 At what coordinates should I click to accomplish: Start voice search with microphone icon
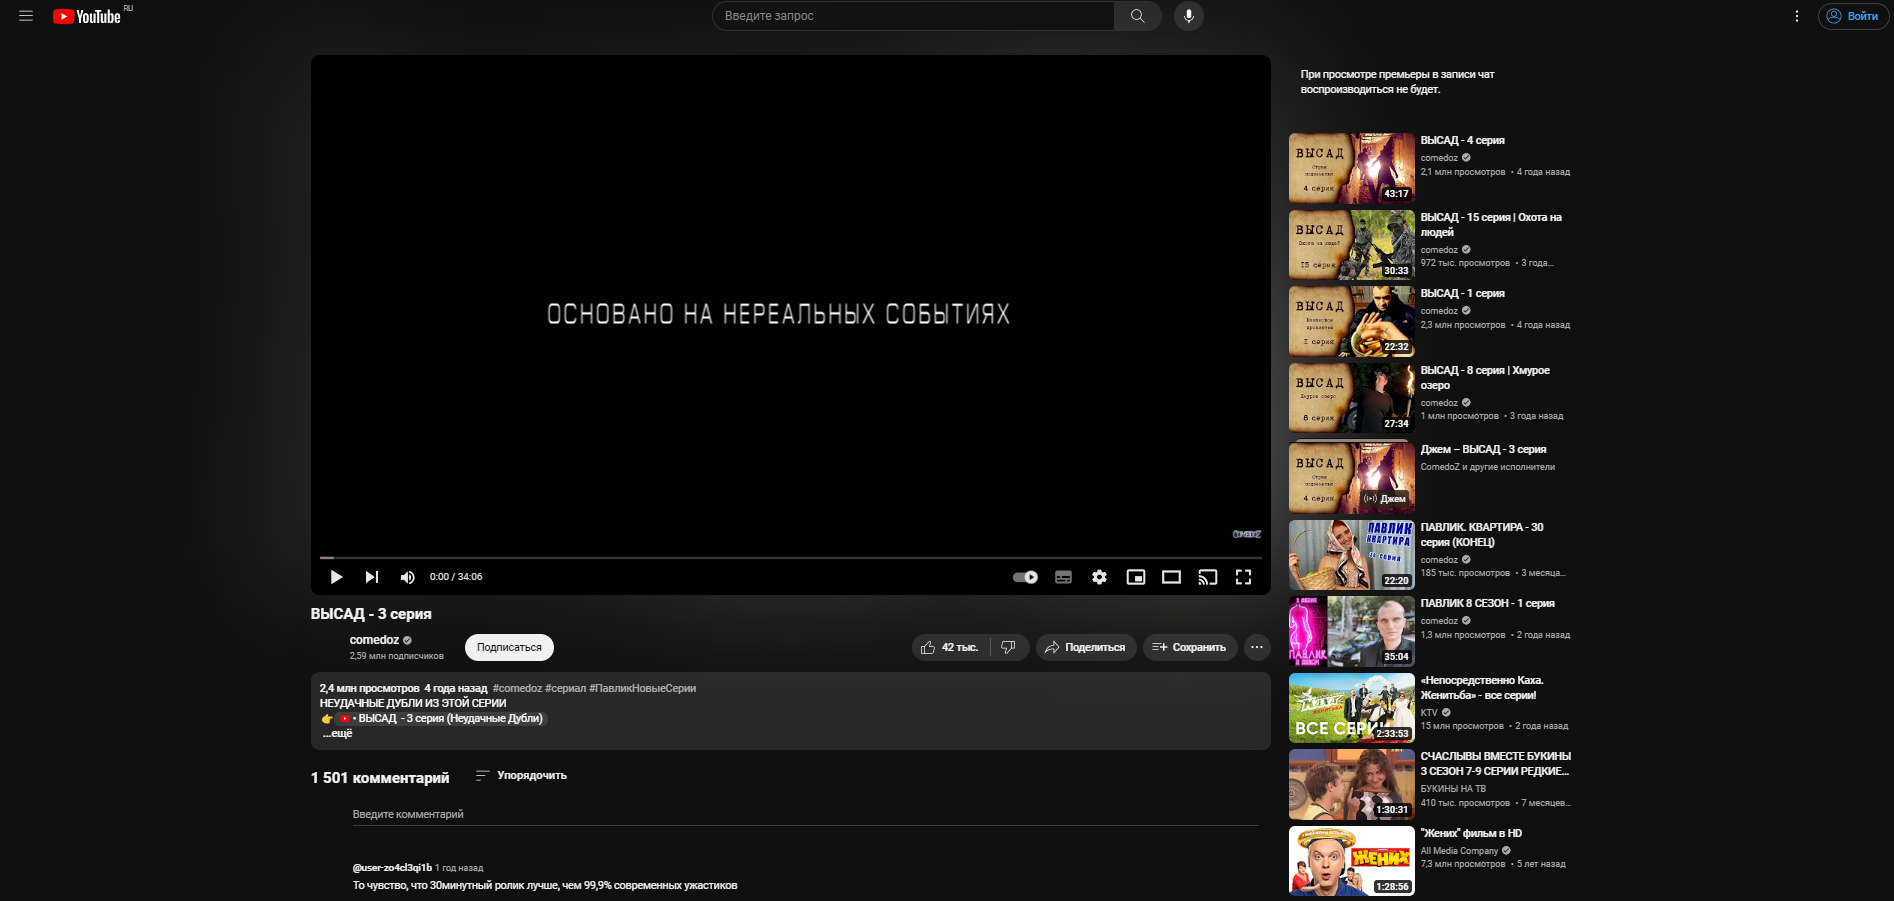(x=1188, y=16)
